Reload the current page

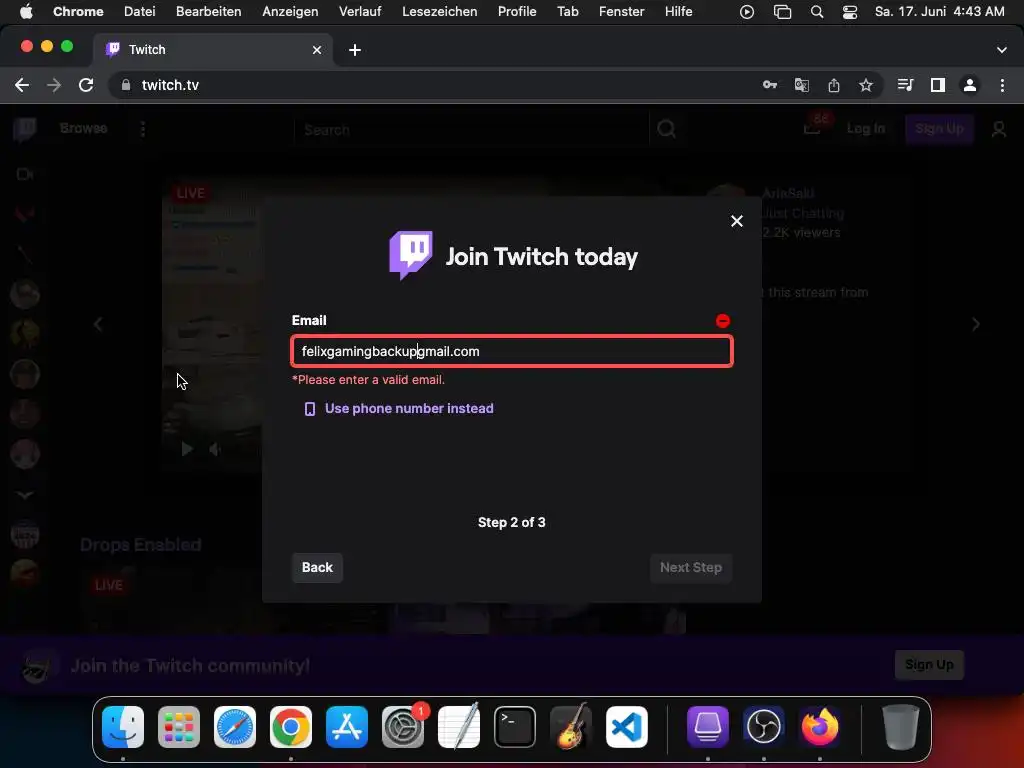[x=86, y=85]
